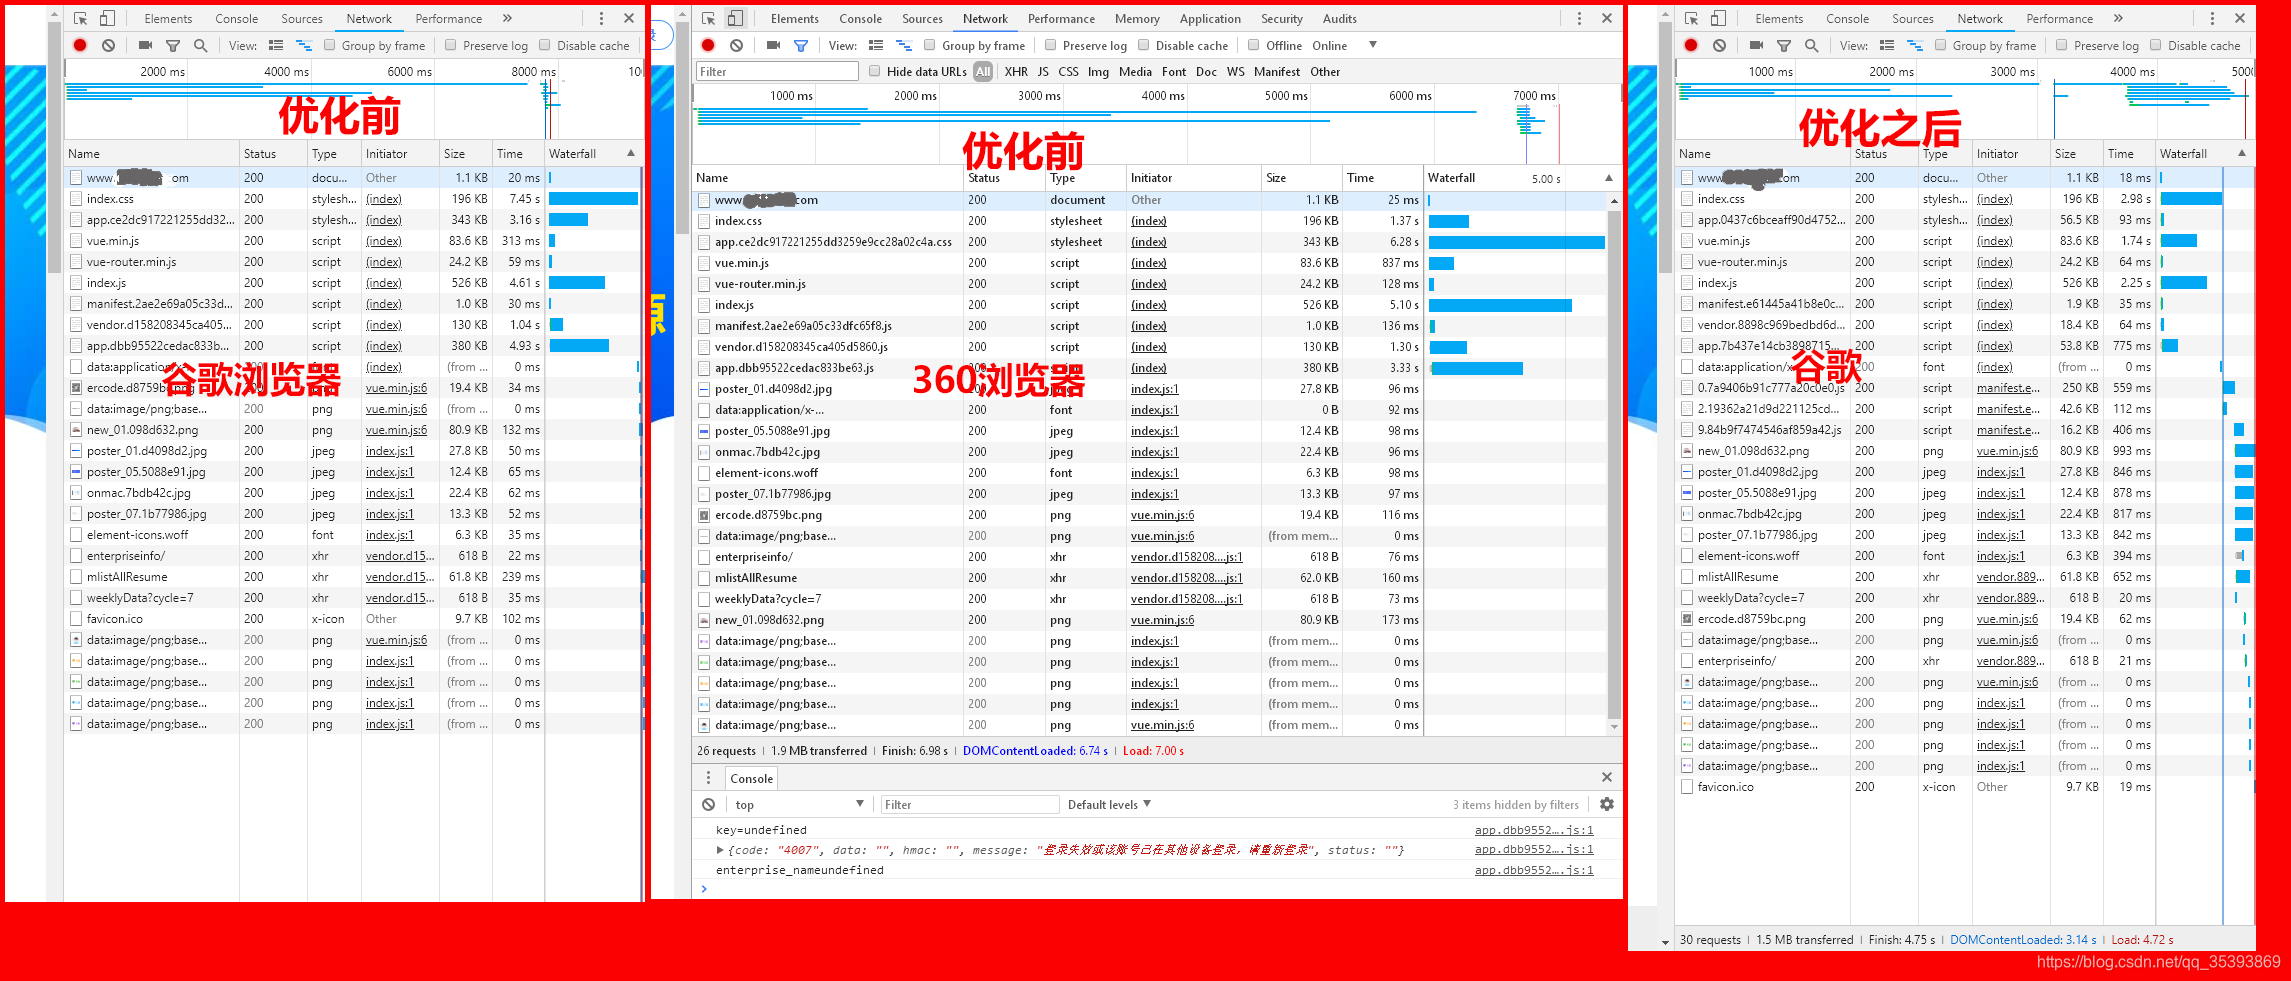Filter requests by CSS type

point(1068,71)
